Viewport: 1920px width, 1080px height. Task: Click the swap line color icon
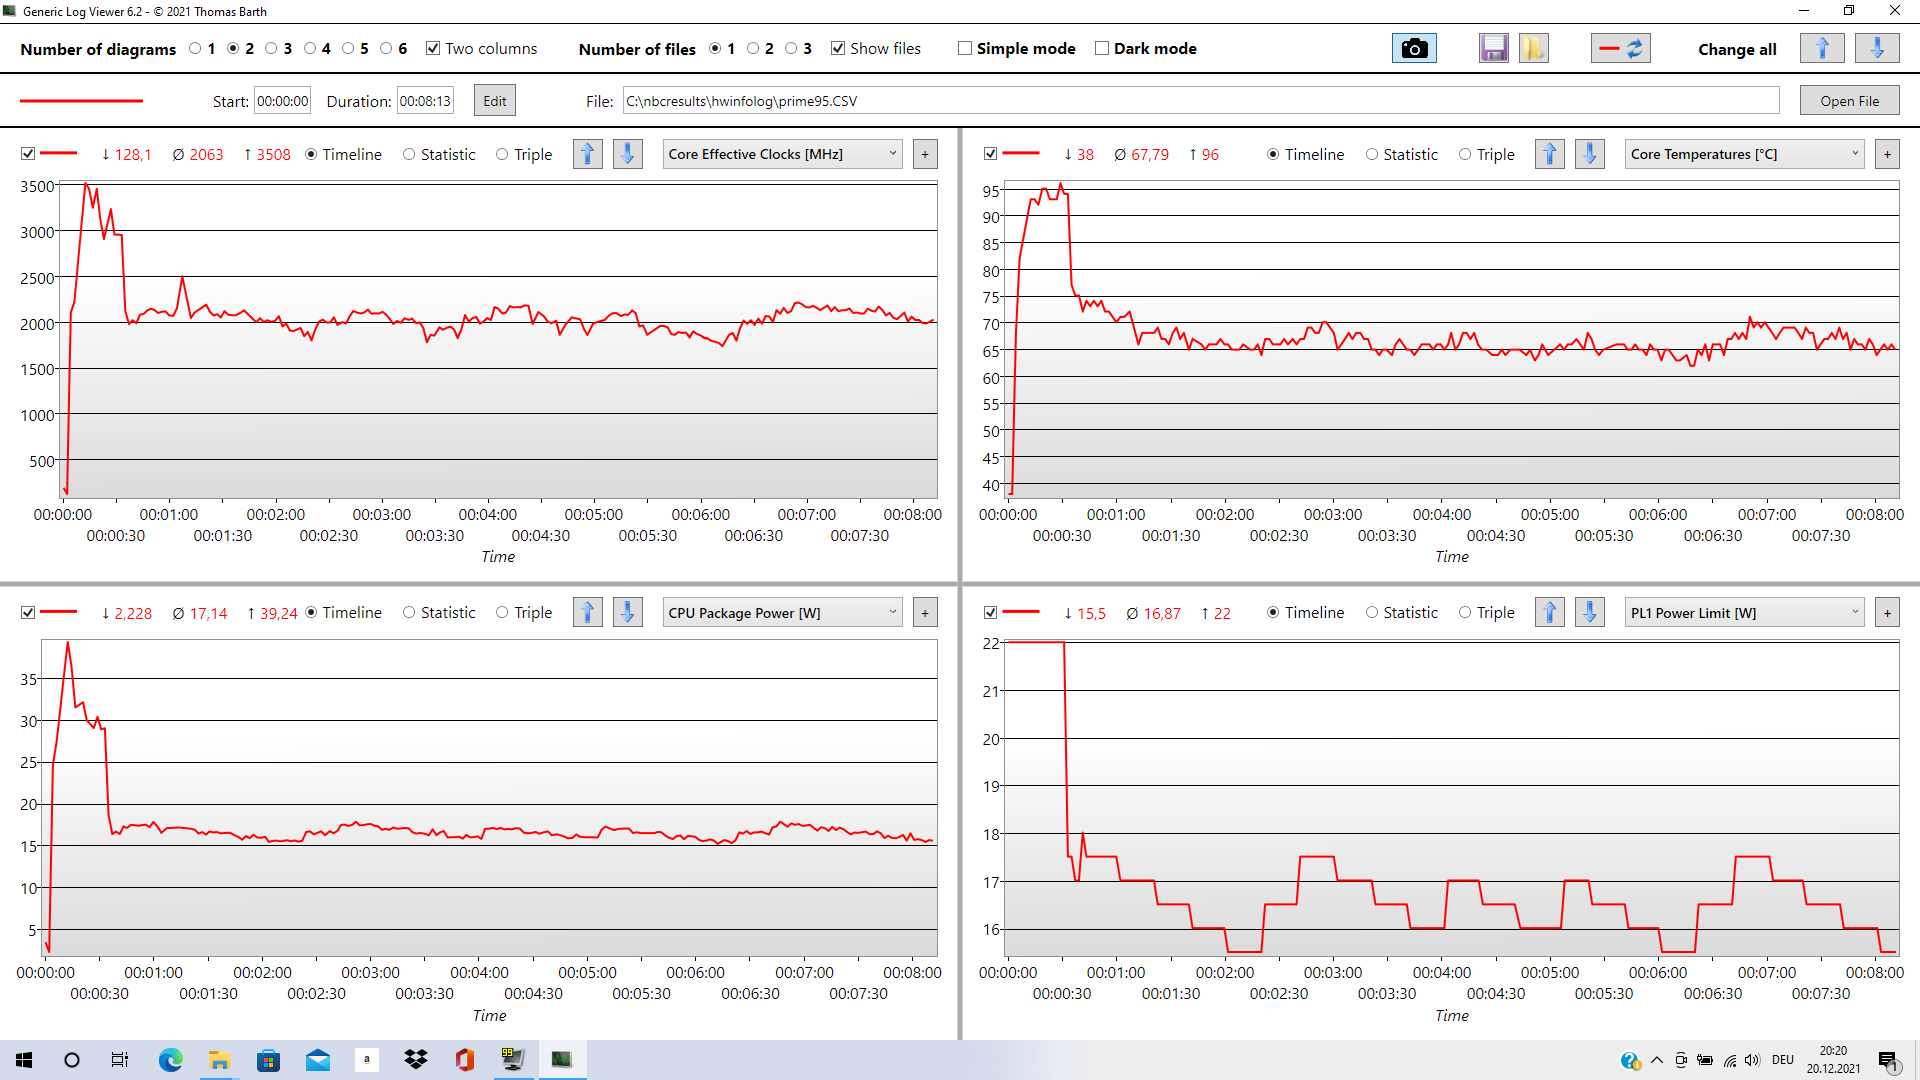pos(1620,48)
